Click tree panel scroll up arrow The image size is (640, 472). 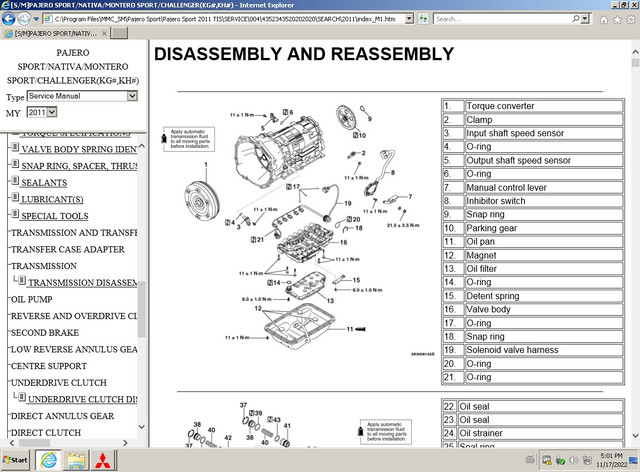142,145
